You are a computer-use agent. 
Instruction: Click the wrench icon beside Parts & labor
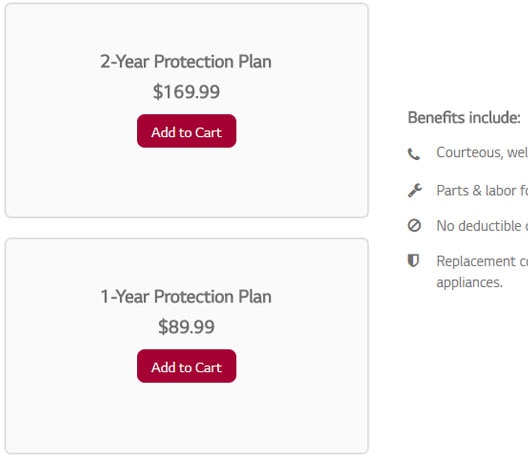coord(415,190)
